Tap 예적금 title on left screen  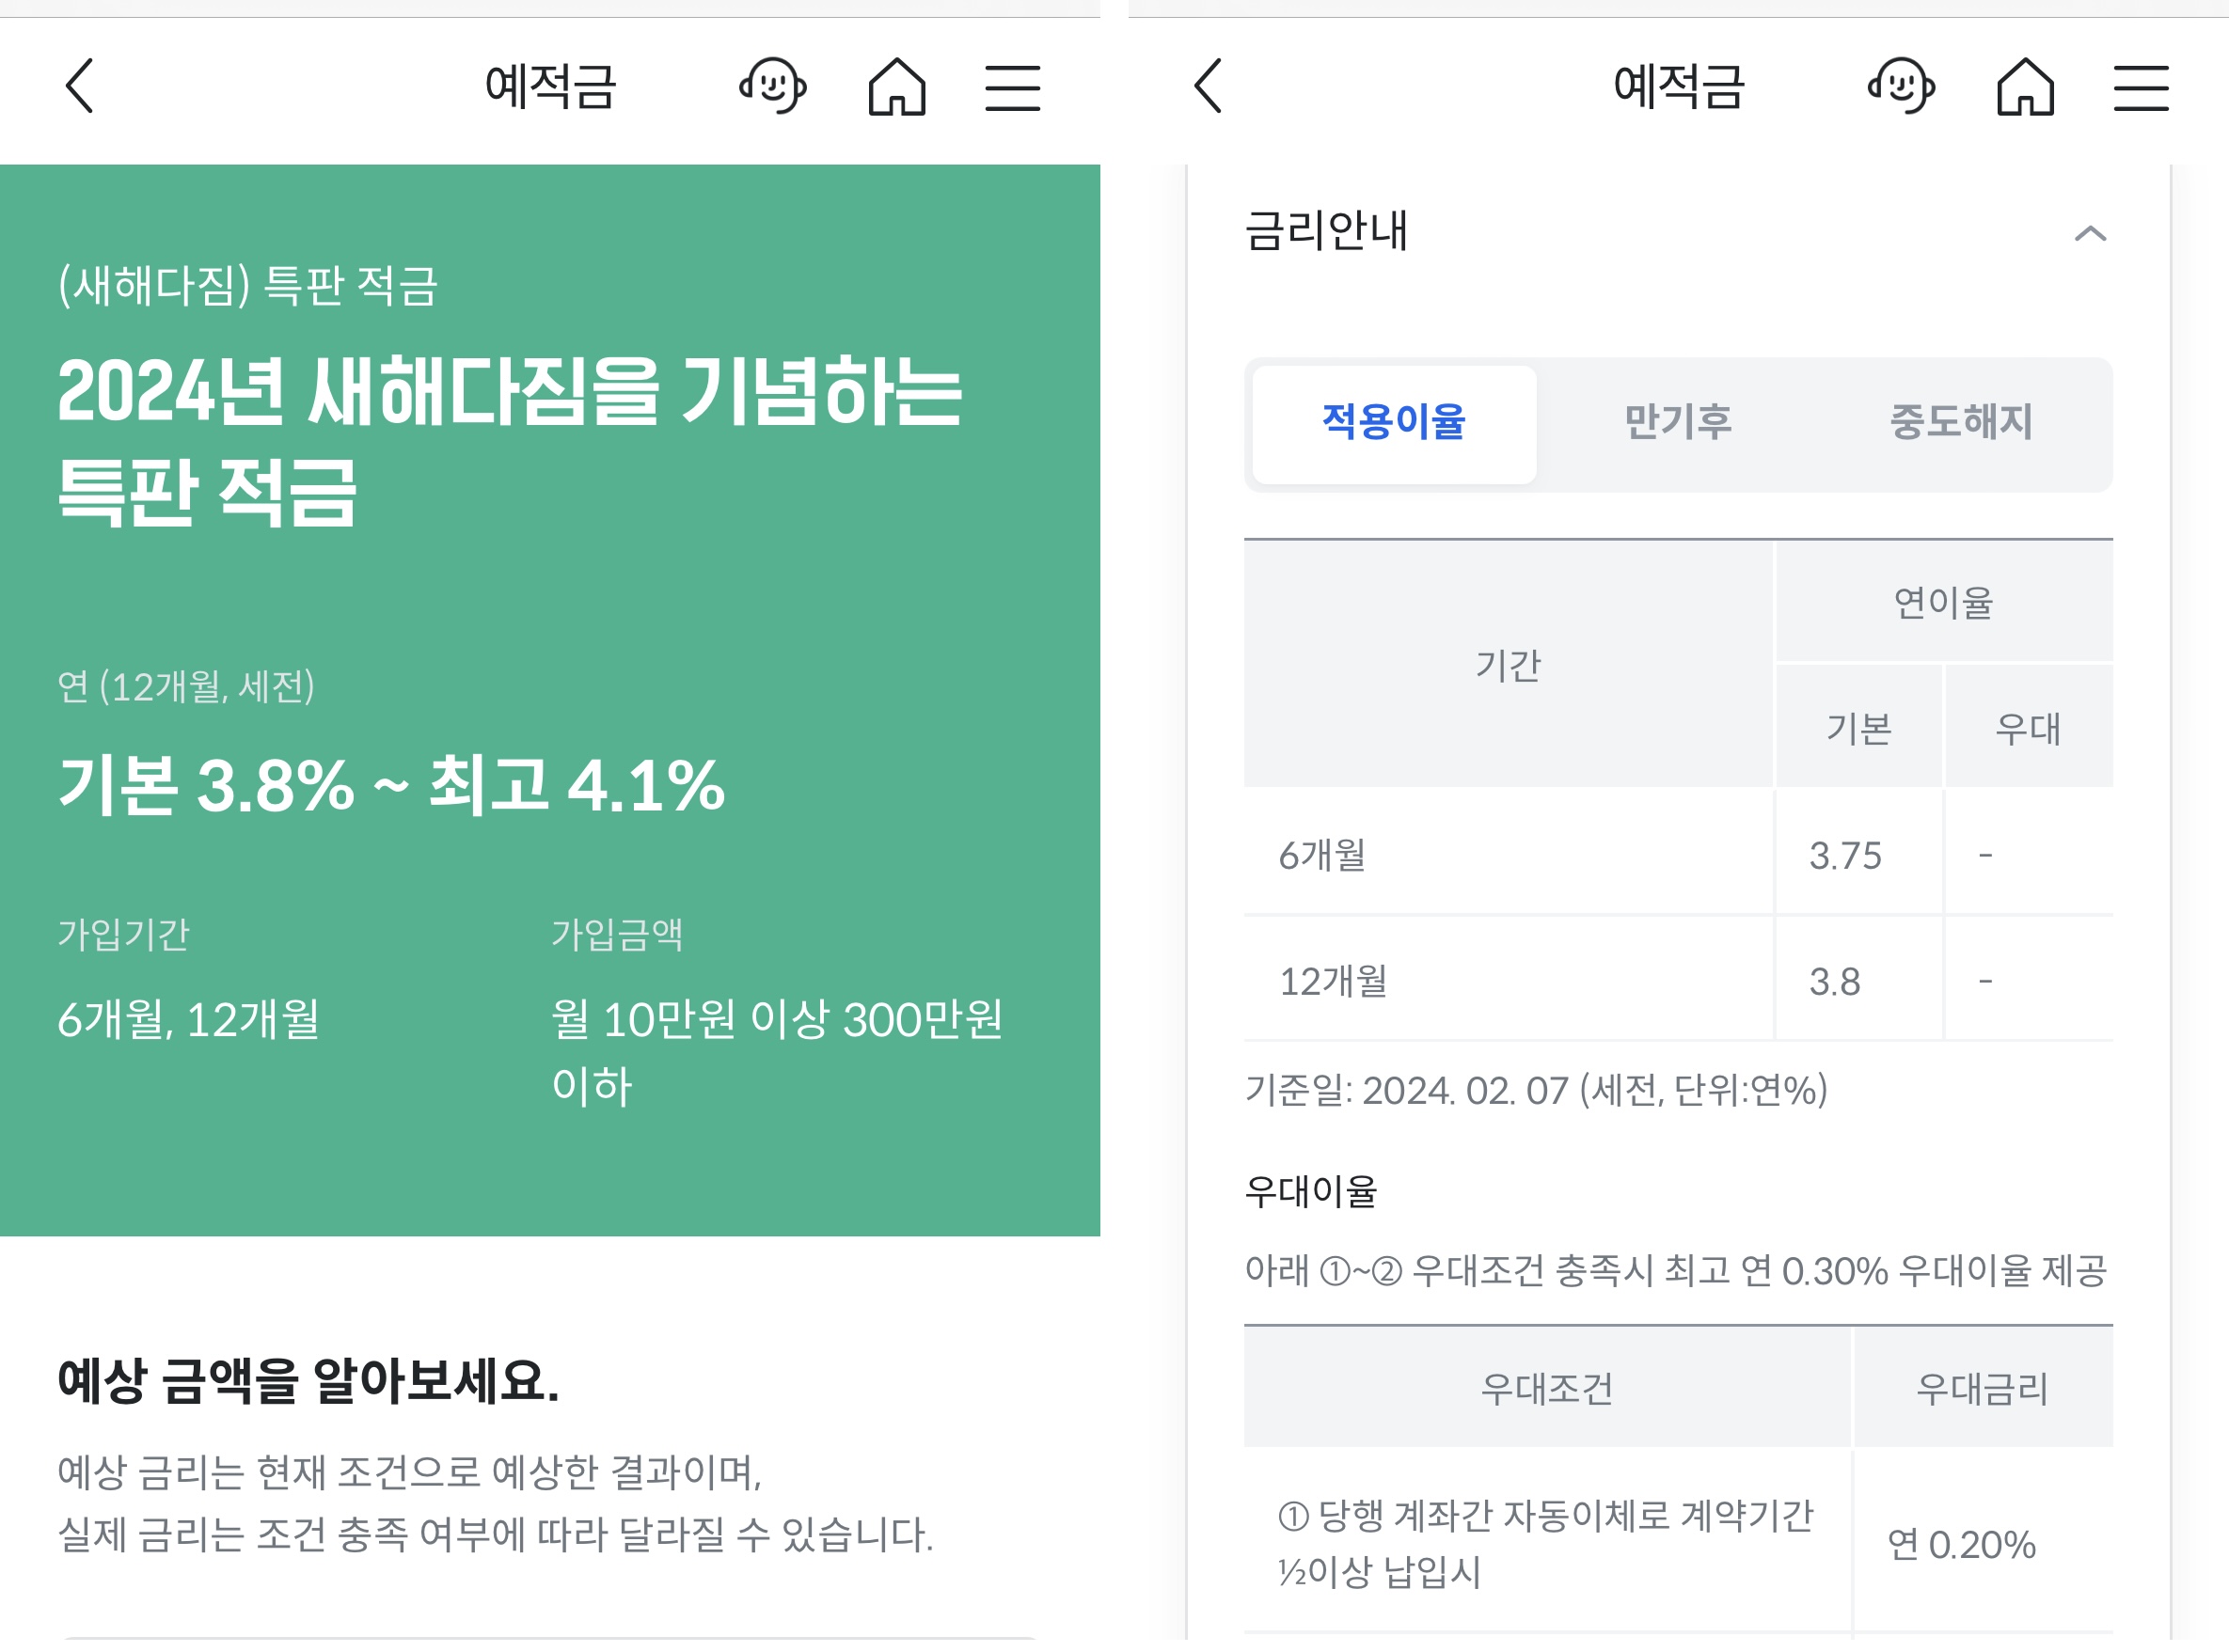pos(550,86)
